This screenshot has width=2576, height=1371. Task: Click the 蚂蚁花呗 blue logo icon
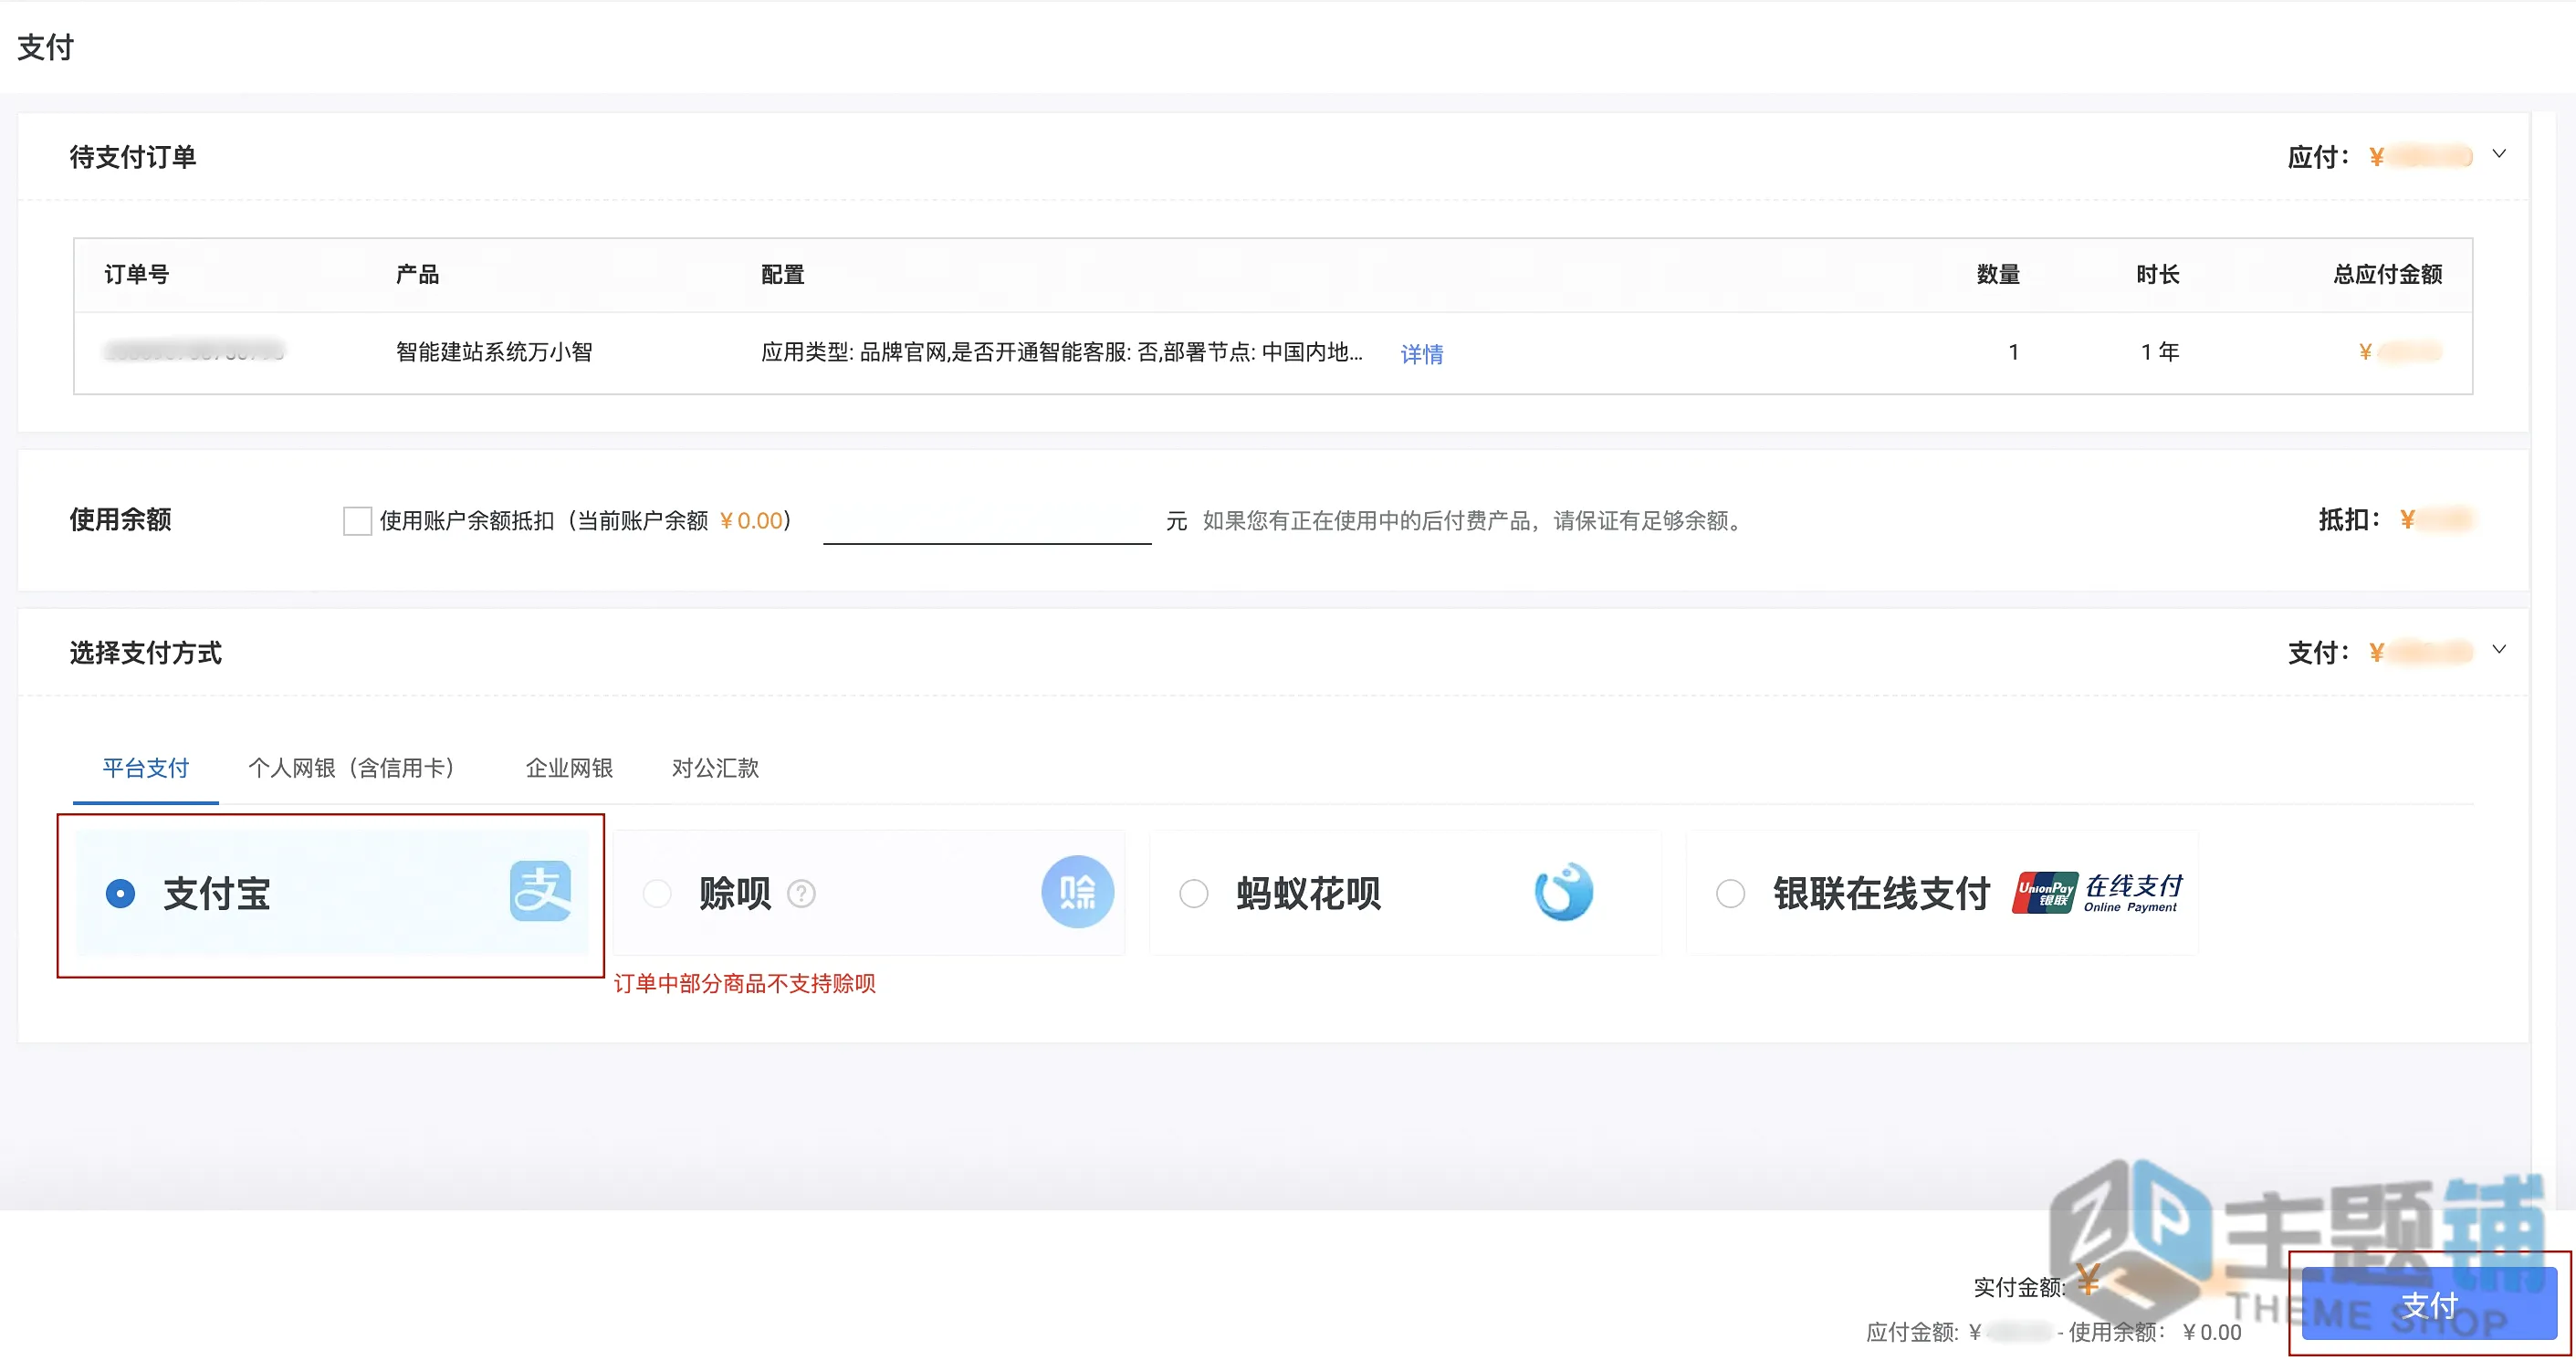pyautogui.click(x=1564, y=891)
